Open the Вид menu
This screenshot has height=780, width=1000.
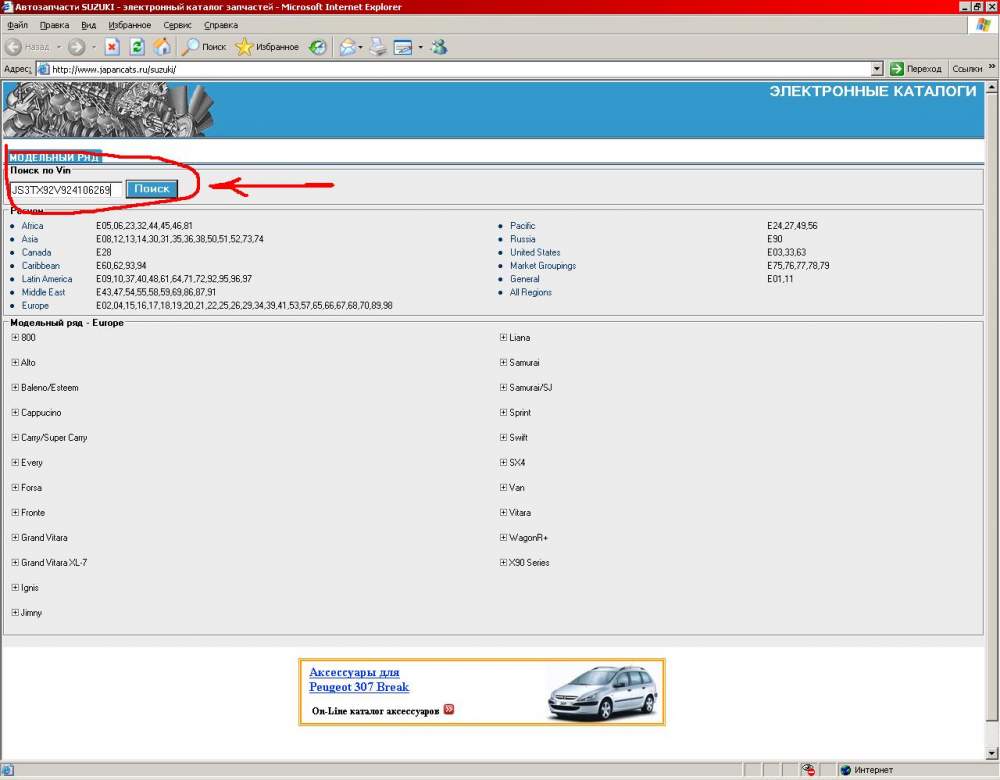89,26
